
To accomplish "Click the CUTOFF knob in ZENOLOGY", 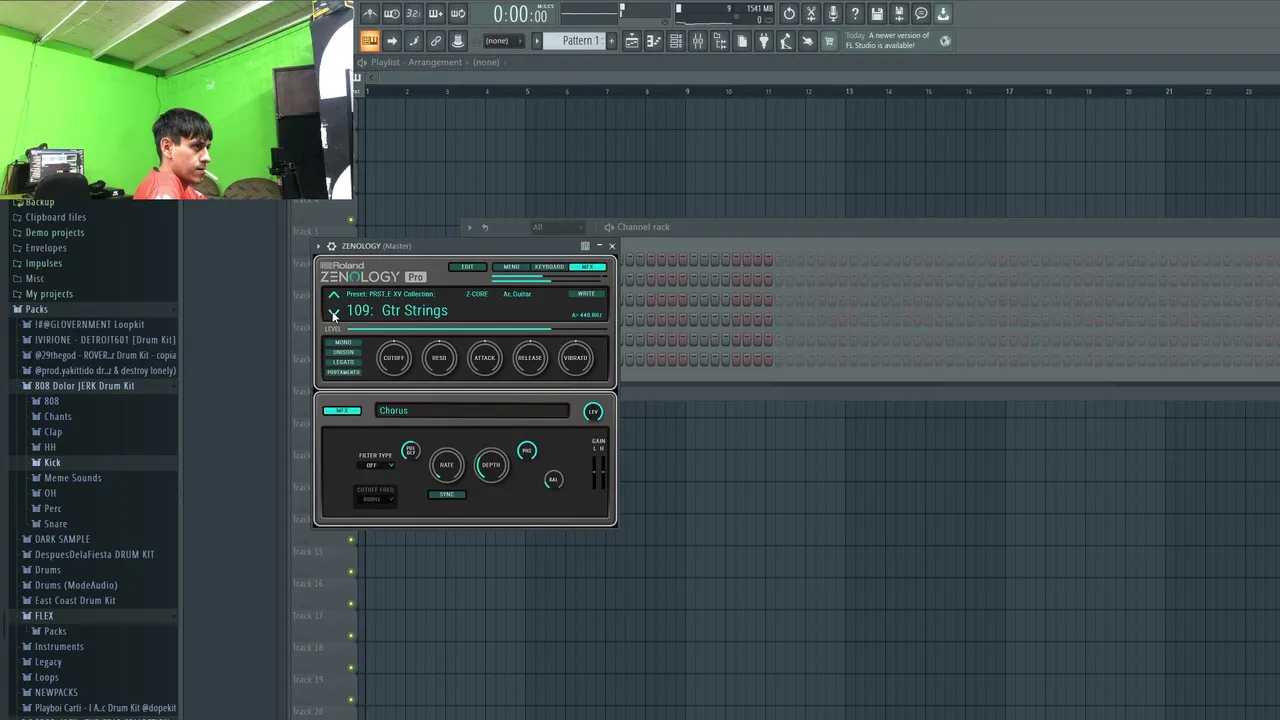I will tap(394, 358).
